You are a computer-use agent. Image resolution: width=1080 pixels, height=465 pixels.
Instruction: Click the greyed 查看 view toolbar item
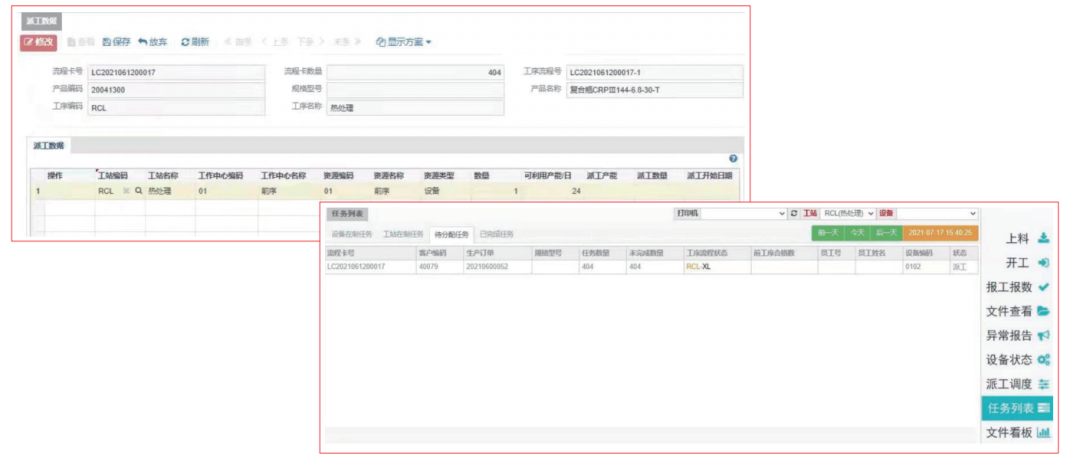click(x=81, y=42)
